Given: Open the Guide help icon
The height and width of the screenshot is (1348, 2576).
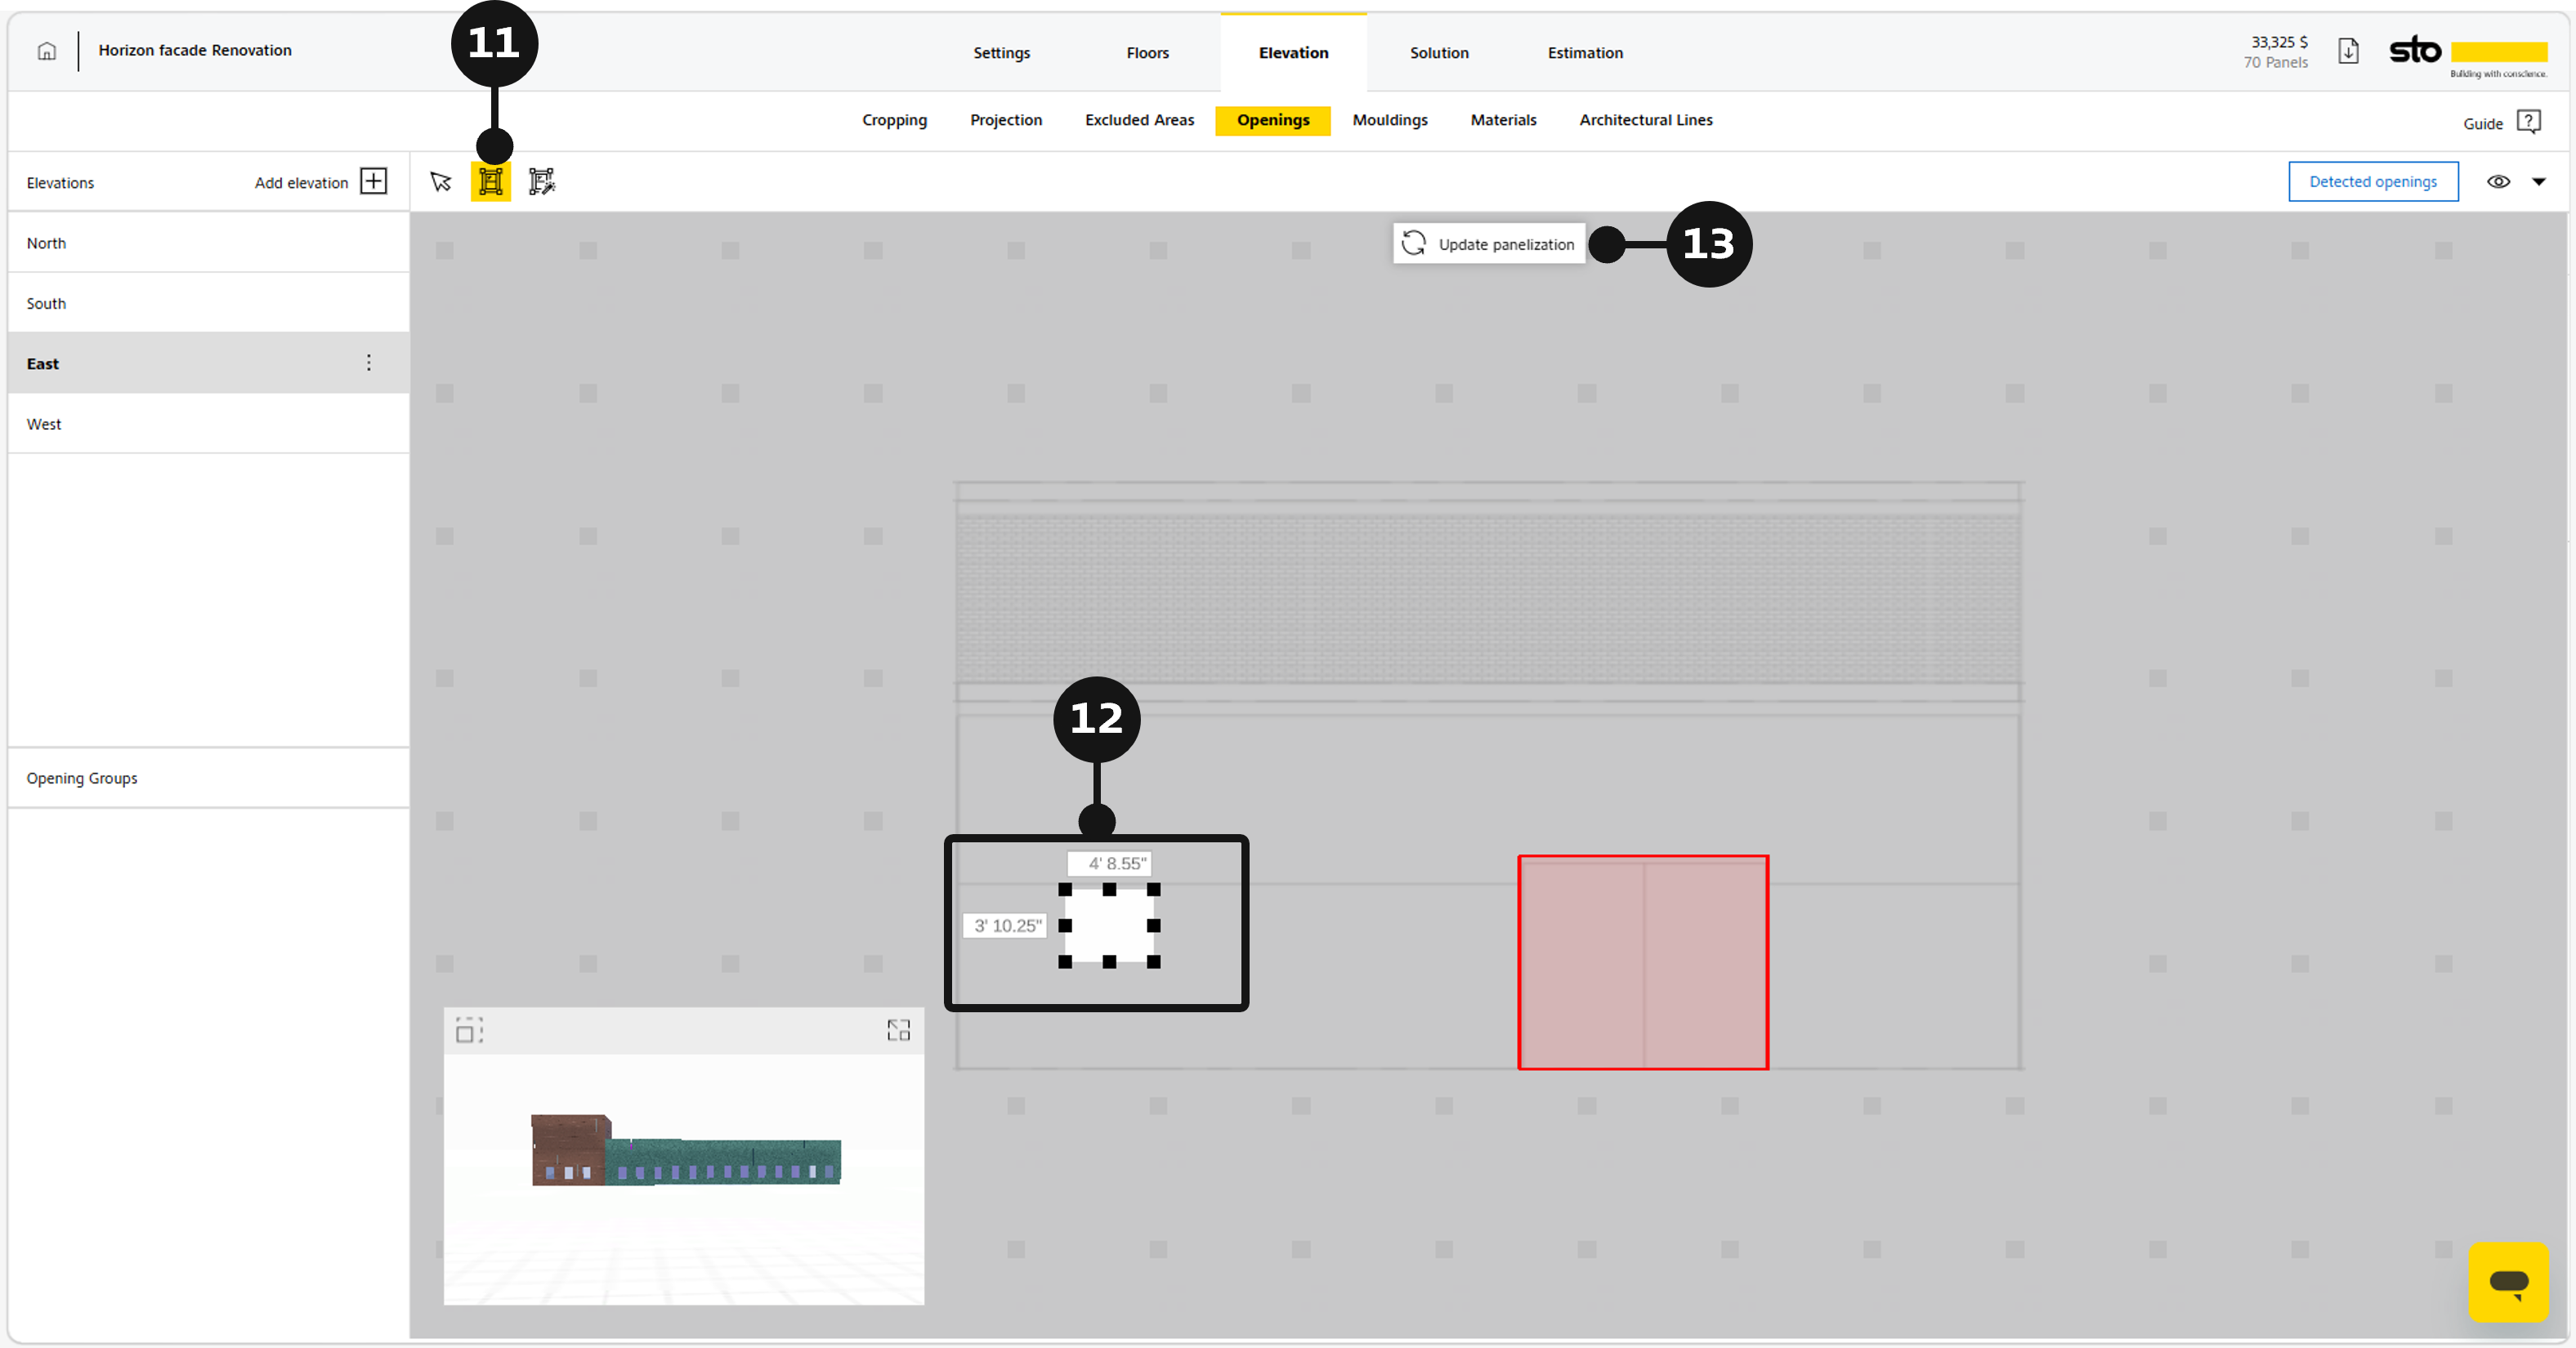Looking at the screenshot, I should click(2529, 122).
